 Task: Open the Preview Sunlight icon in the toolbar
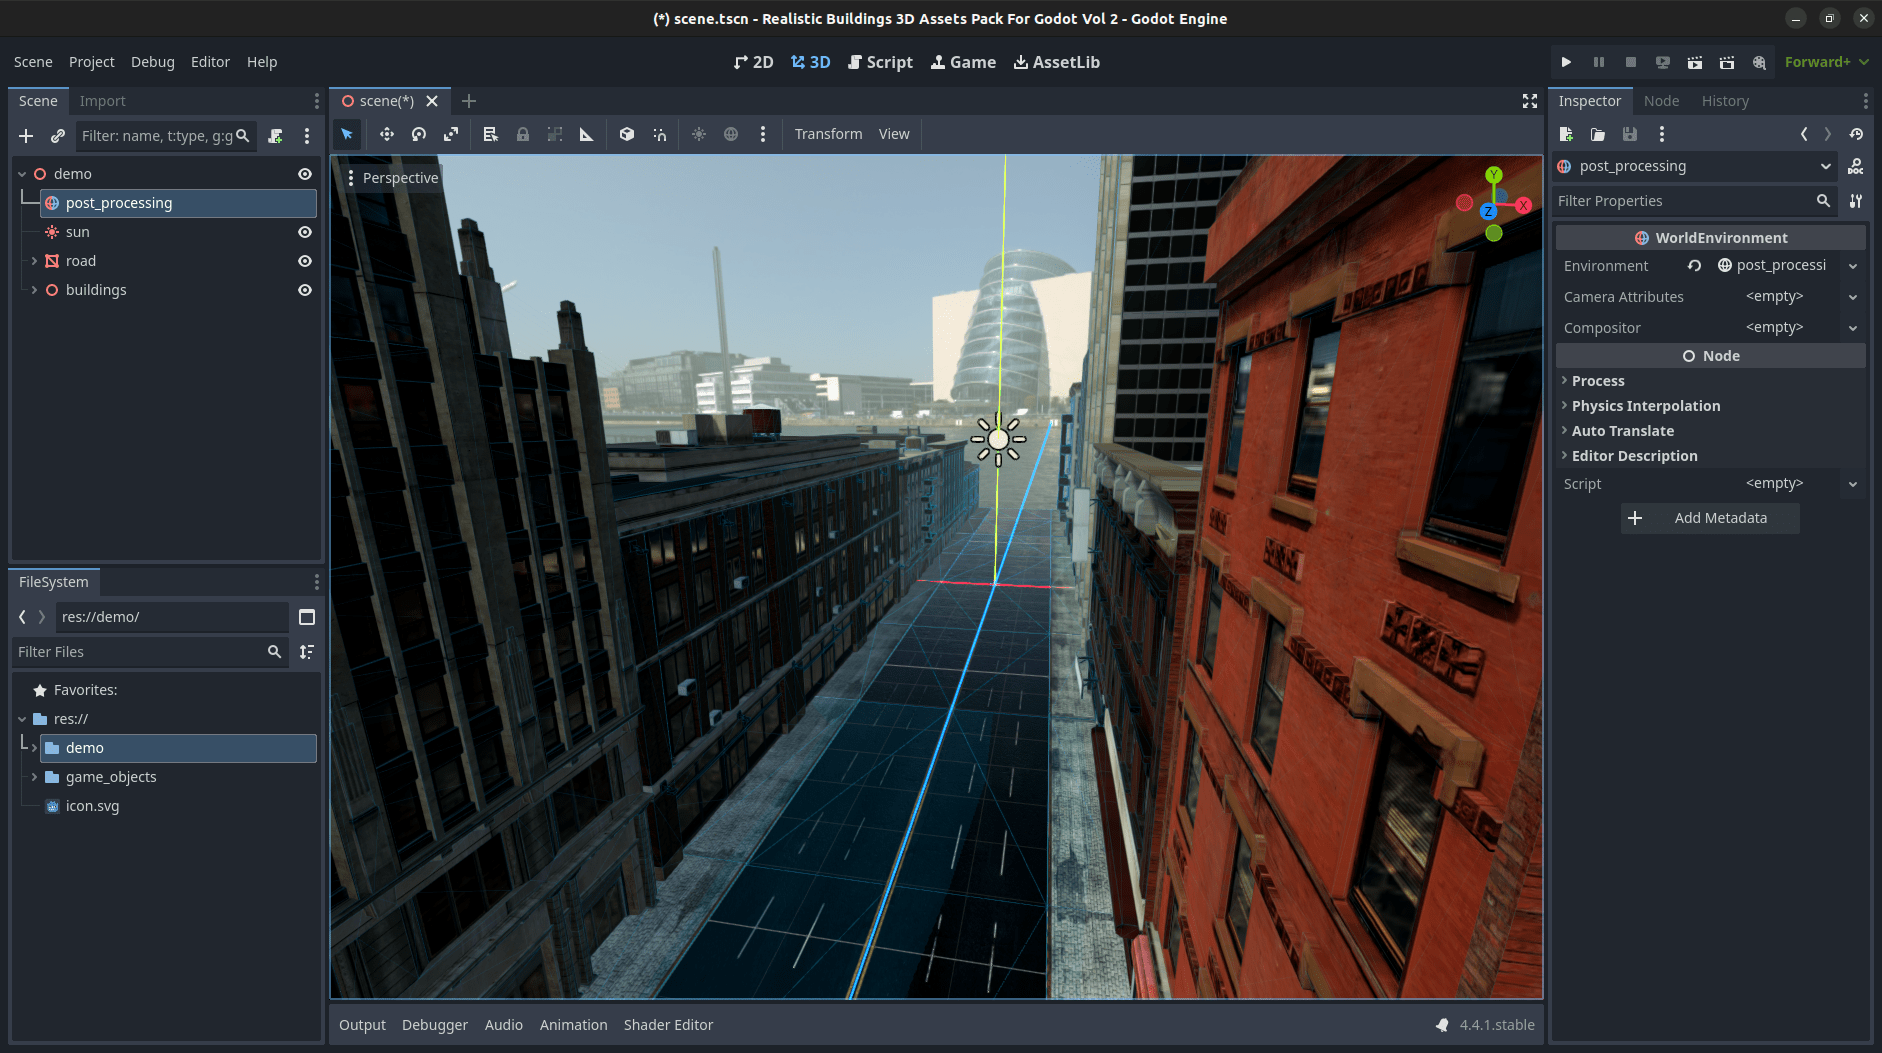(697, 134)
